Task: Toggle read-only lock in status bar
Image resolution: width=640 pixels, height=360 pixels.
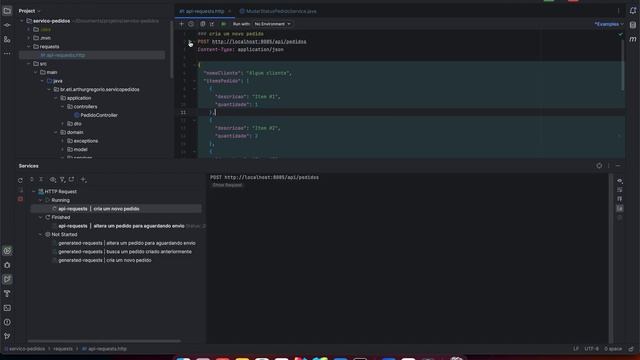Action: [x=631, y=349]
